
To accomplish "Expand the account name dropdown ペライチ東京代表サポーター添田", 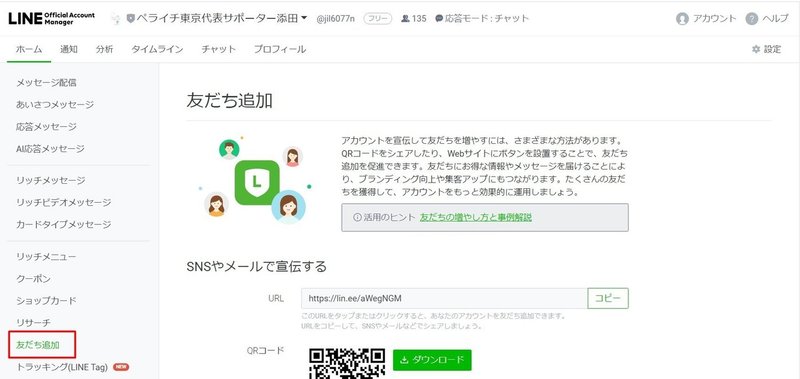I will pos(217,18).
